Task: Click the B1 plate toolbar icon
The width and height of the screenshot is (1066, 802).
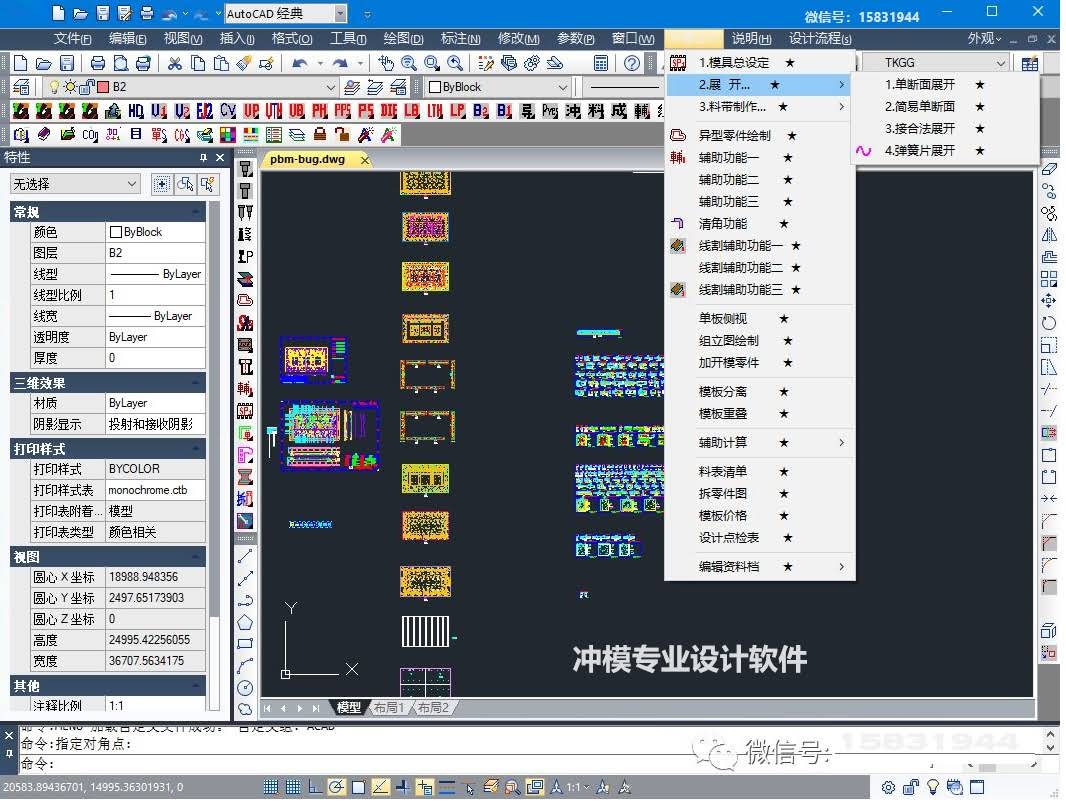Action: [x=504, y=111]
